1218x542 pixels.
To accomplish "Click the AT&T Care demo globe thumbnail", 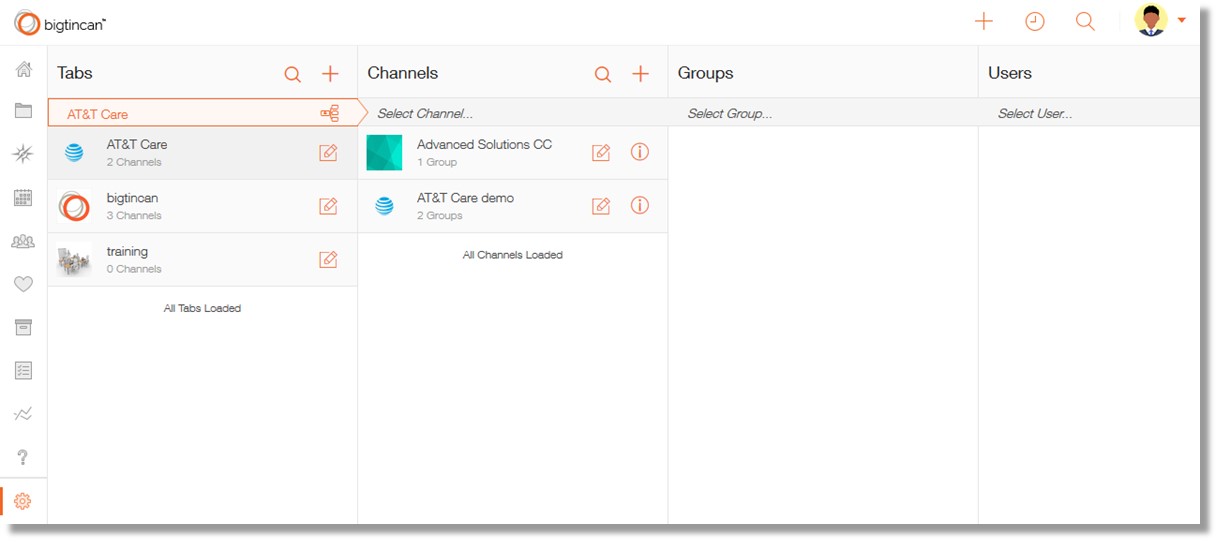I will 384,206.
